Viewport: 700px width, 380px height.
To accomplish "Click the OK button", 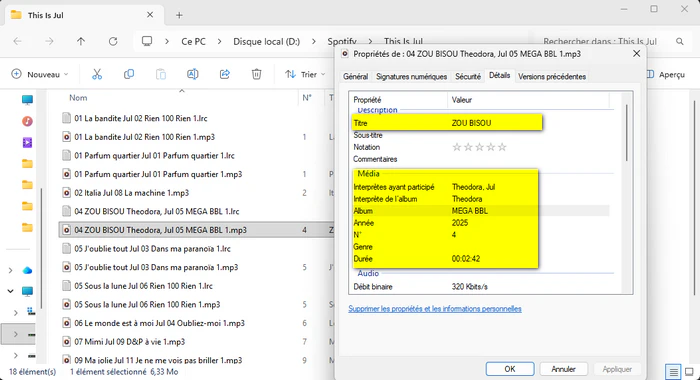I will [x=510, y=369].
